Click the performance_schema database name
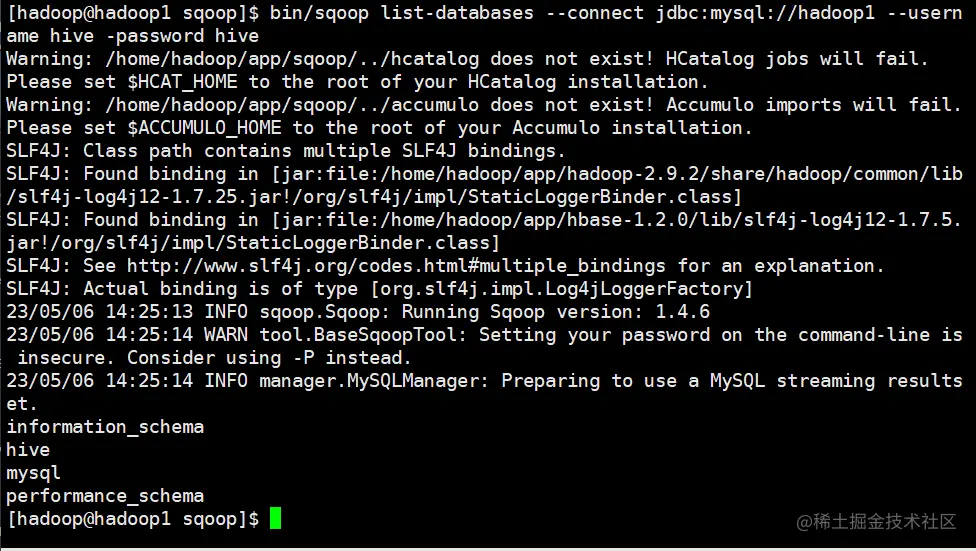Viewport: 976px width, 551px height. pyautogui.click(x=105, y=496)
